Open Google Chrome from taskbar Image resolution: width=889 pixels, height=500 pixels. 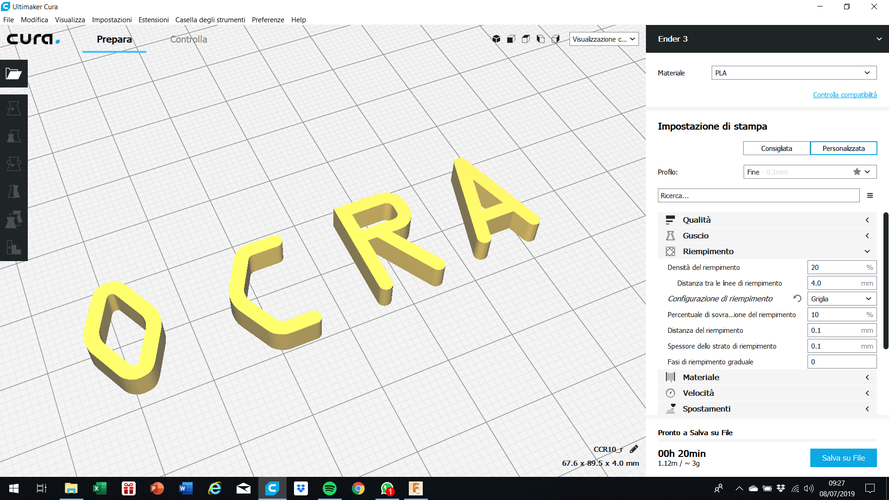click(358, 488)
